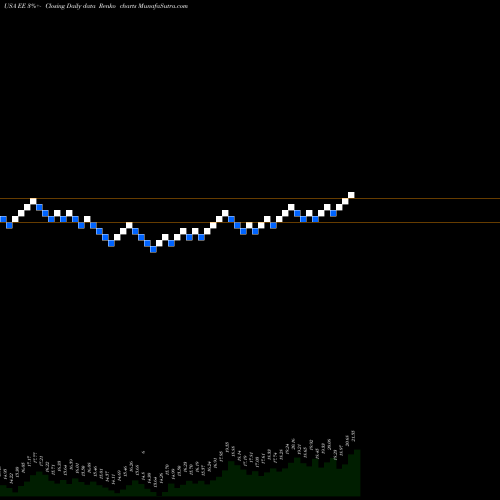This screenshot has height=500, width=500.
Task: Click the chart title mentioning MunafaSutra.com
Action: [96, 6]
